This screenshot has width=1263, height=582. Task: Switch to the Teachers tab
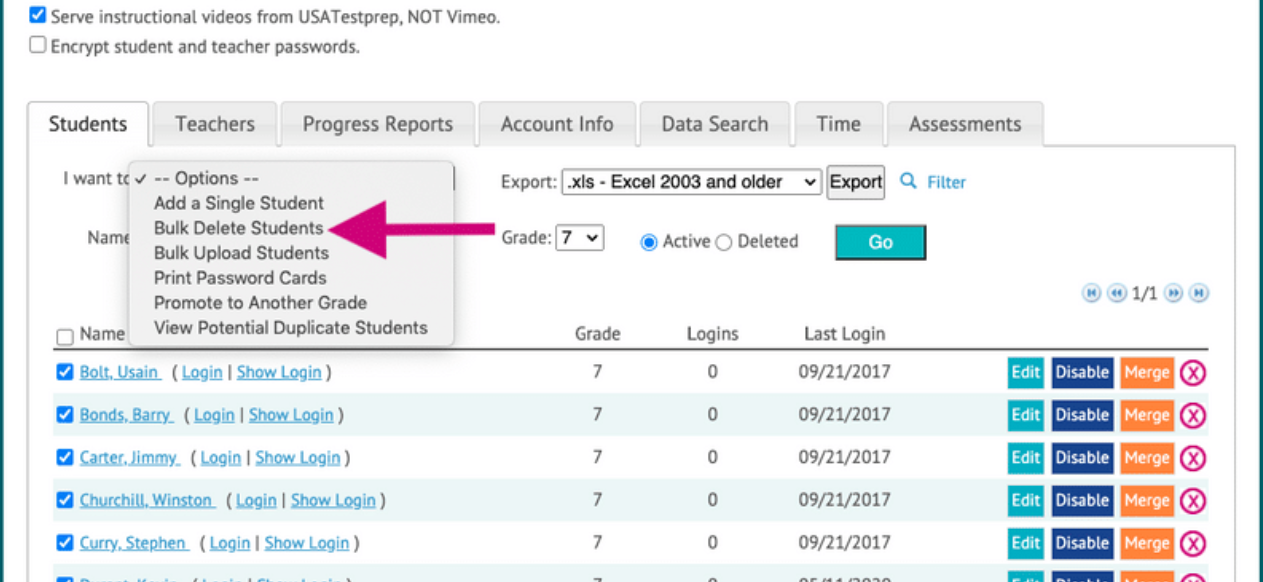215,124
